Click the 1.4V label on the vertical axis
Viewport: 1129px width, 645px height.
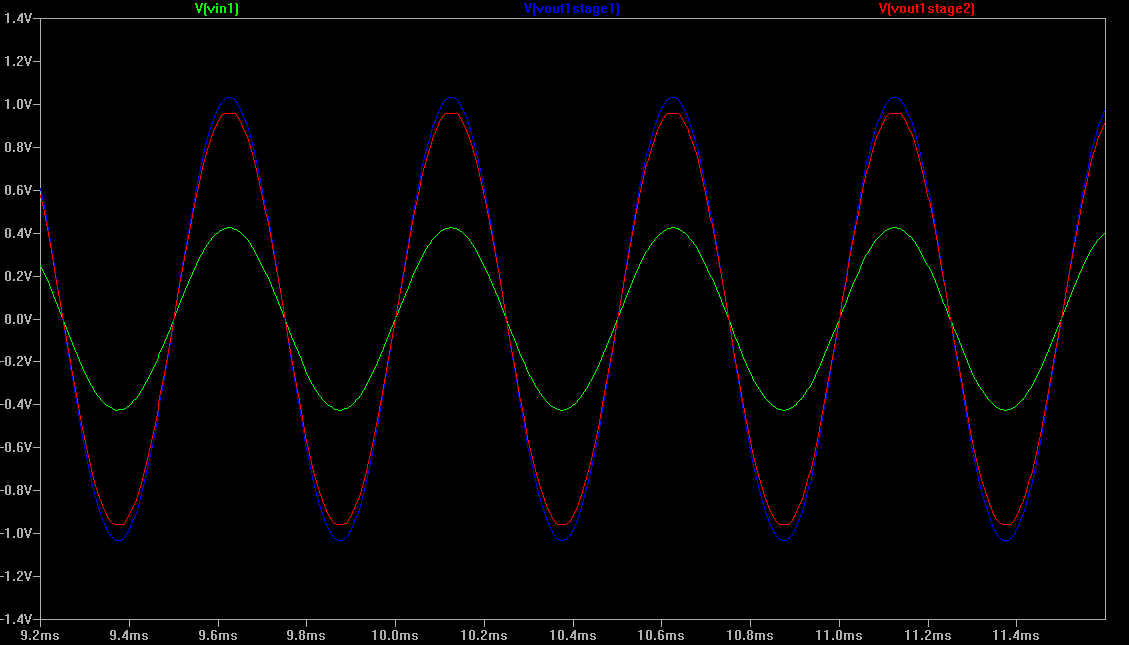pyautogui.click(x=18, y=18)
